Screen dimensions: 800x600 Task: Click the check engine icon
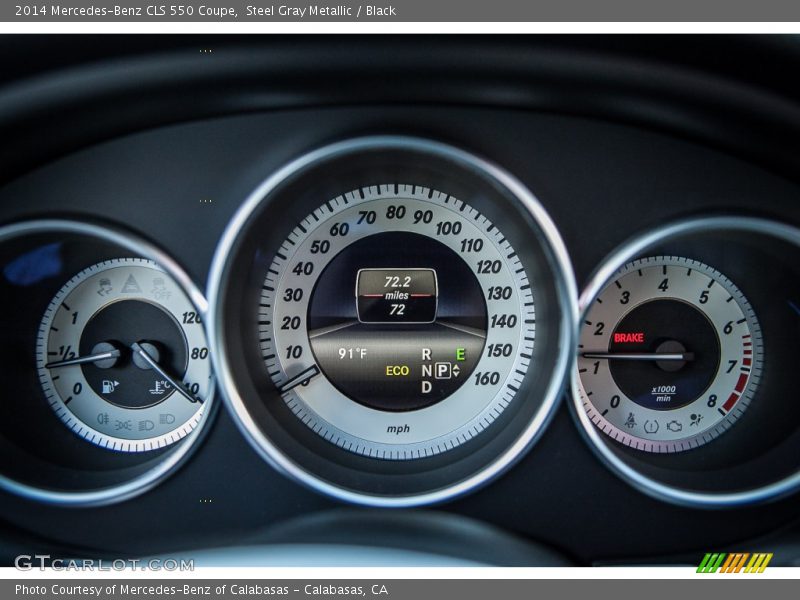674,425
